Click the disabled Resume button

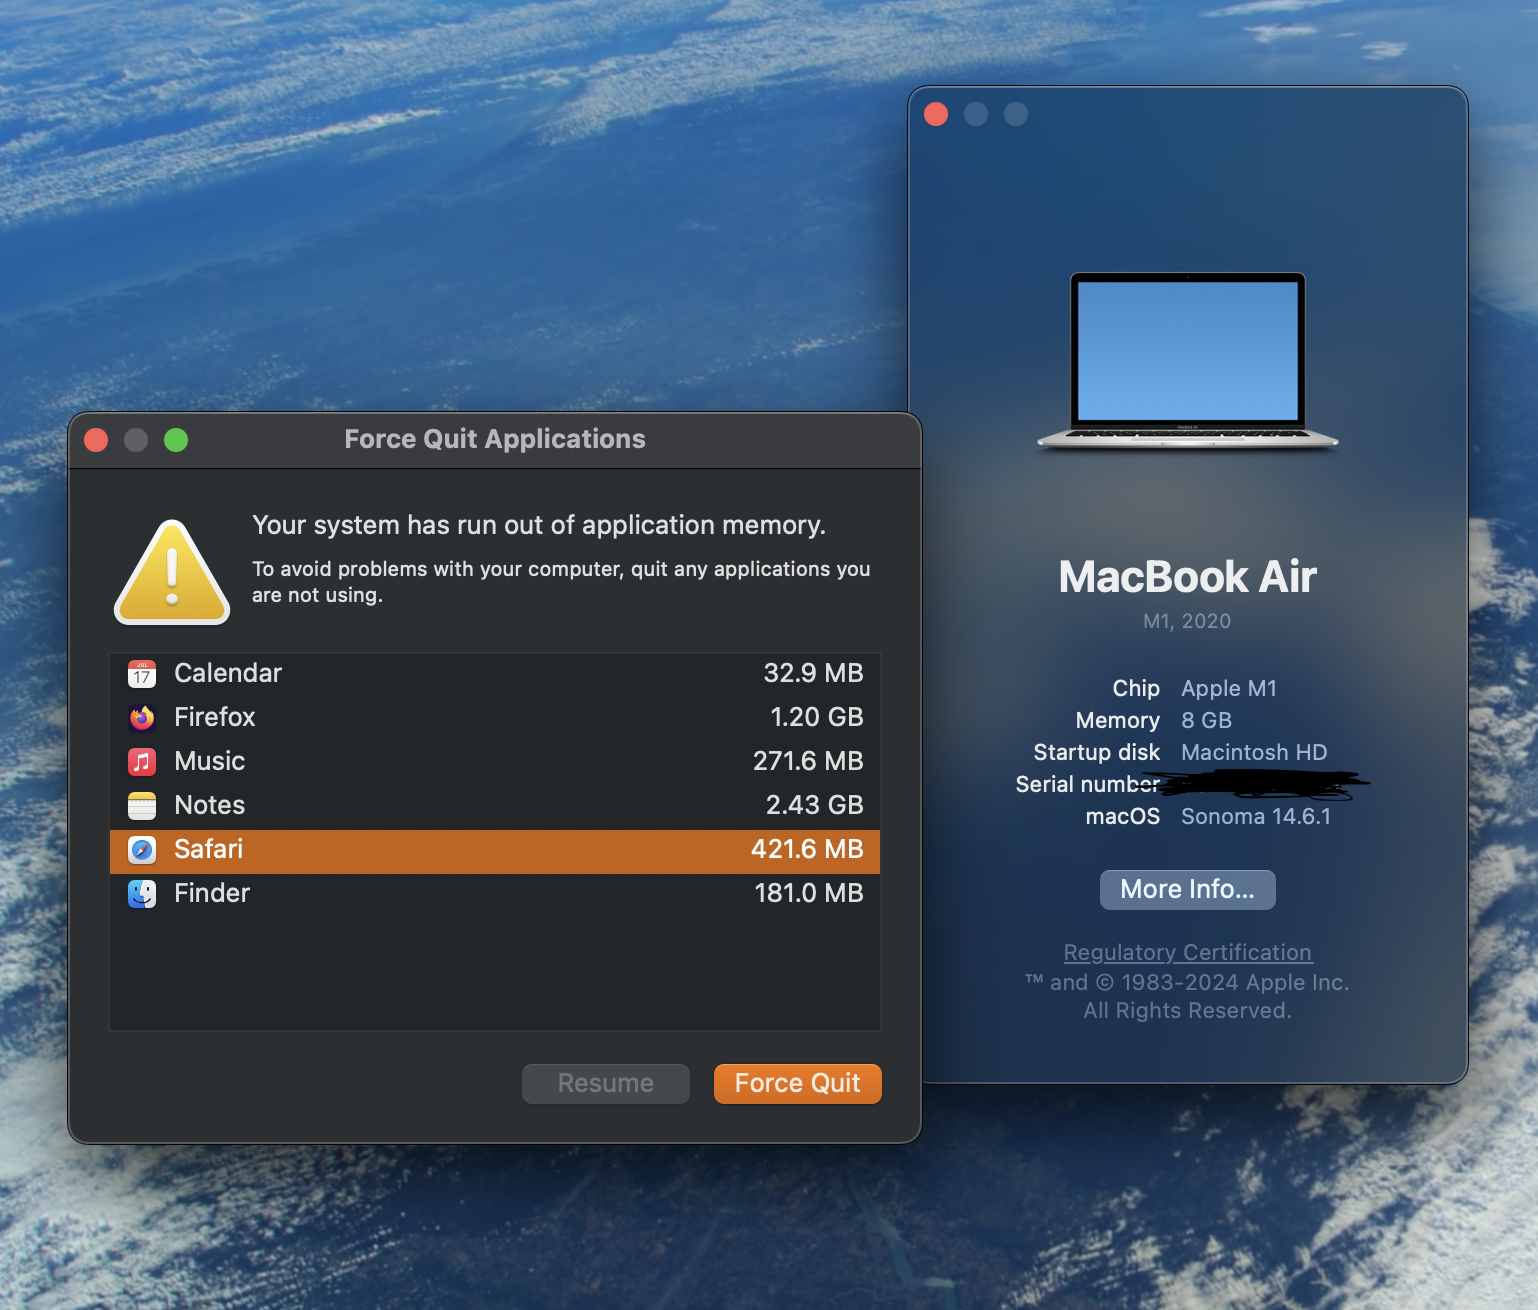pyautogui.click(x=606, y=1084)
